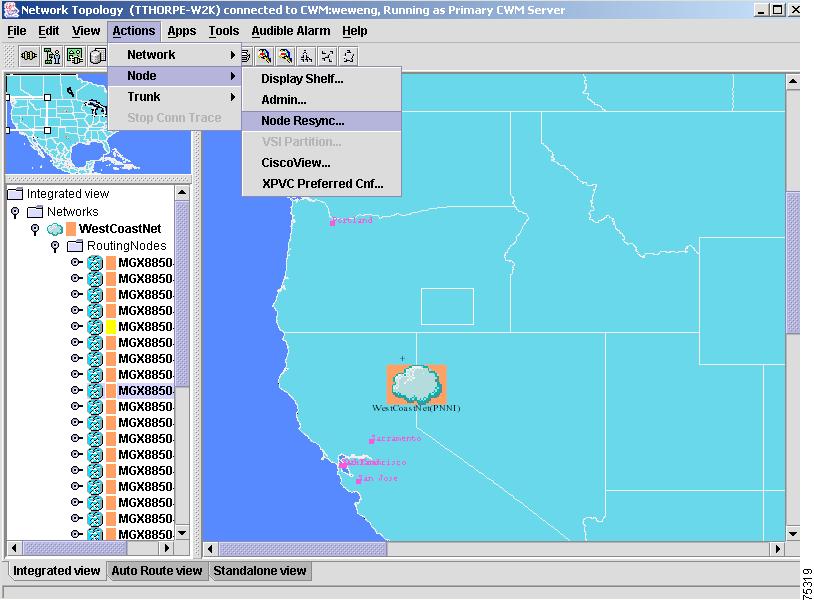Viewport: 814px width, 600px height.
Task: Click the tree-with-person toolbar icon
Action: tap(52, 56)
